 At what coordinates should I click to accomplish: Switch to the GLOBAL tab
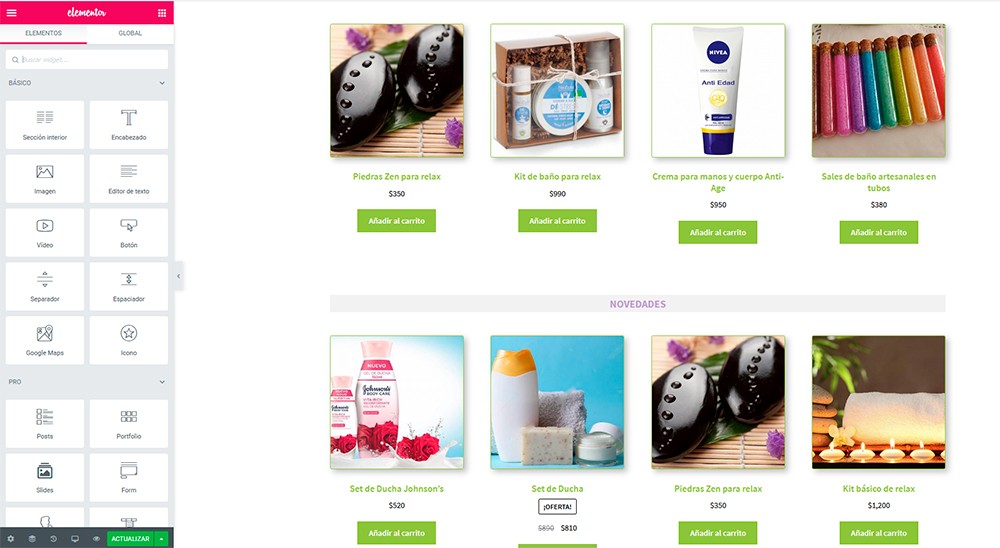(130, 33)
